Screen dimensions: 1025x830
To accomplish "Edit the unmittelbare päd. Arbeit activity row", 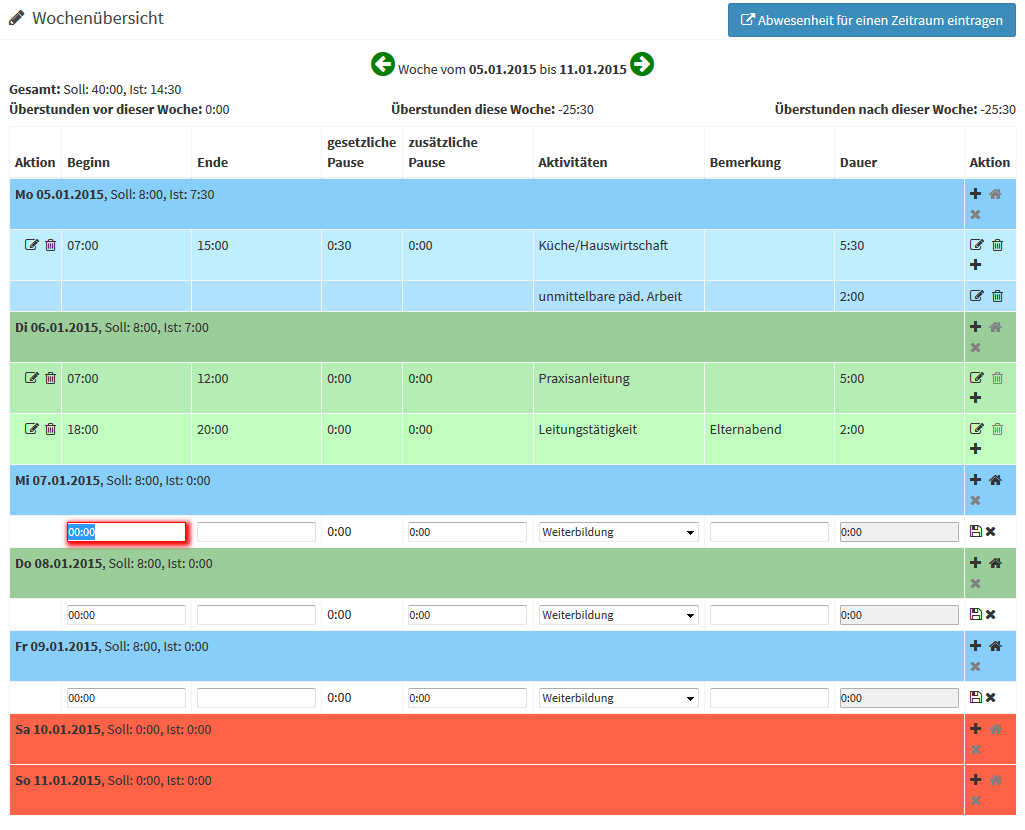I will [977, 296].
